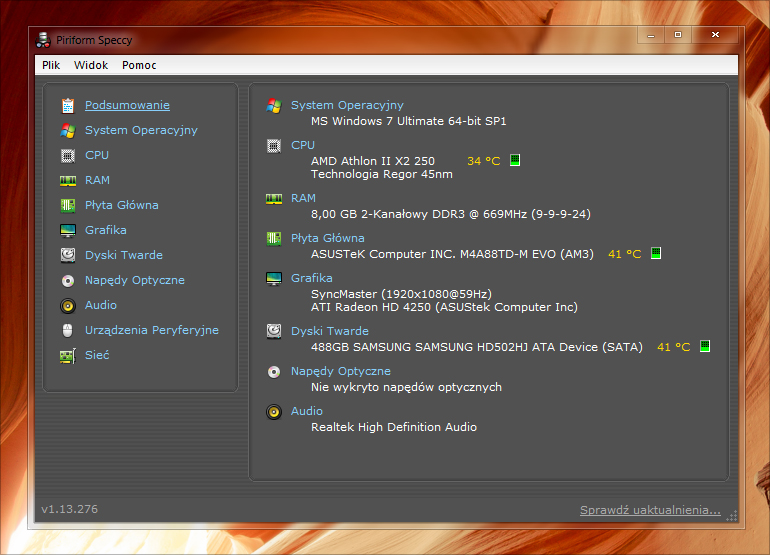Click the Piriform Speccy title bar icon
This screenshot has width=770, height=555.
[x=43, y=40]
